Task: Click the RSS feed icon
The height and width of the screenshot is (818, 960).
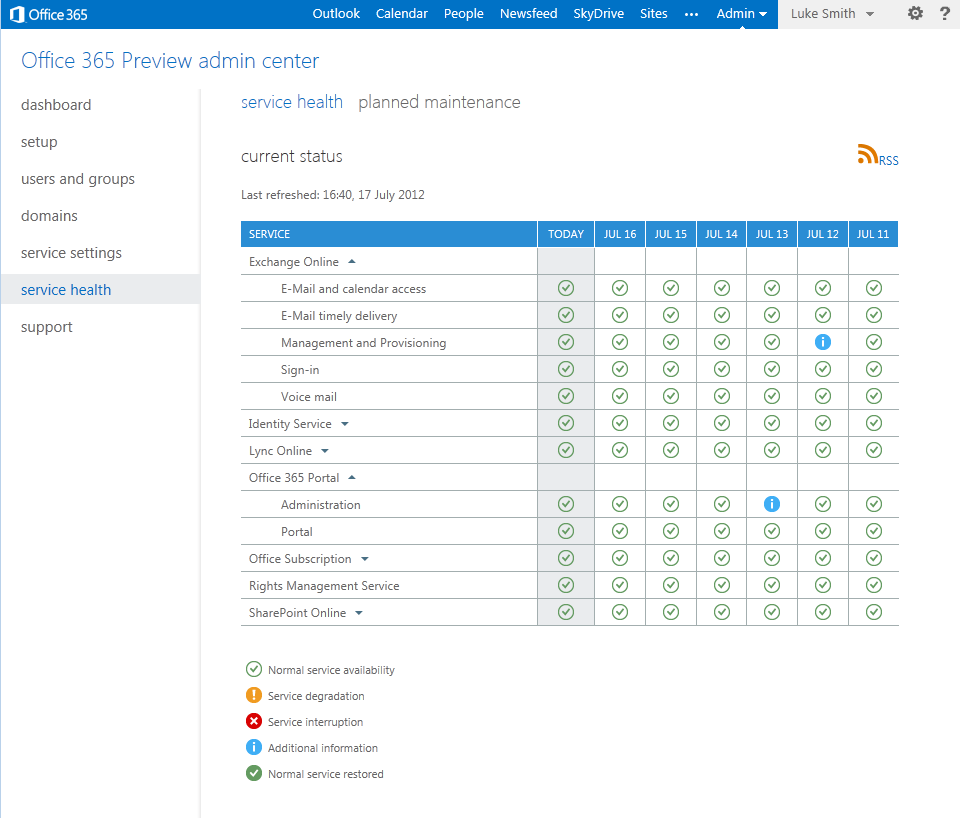Action: pyautogui.click(x=867, y=155)
